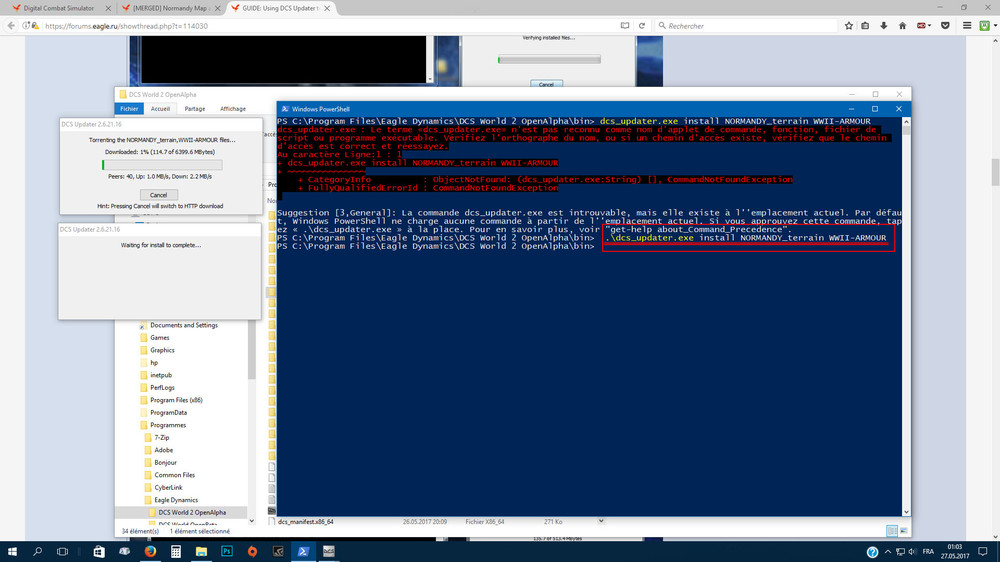This screenshot has width=1000, height=562.
Task: Close the GUIDE: Using DCS Updater tab
Action: tap(327, 8)
